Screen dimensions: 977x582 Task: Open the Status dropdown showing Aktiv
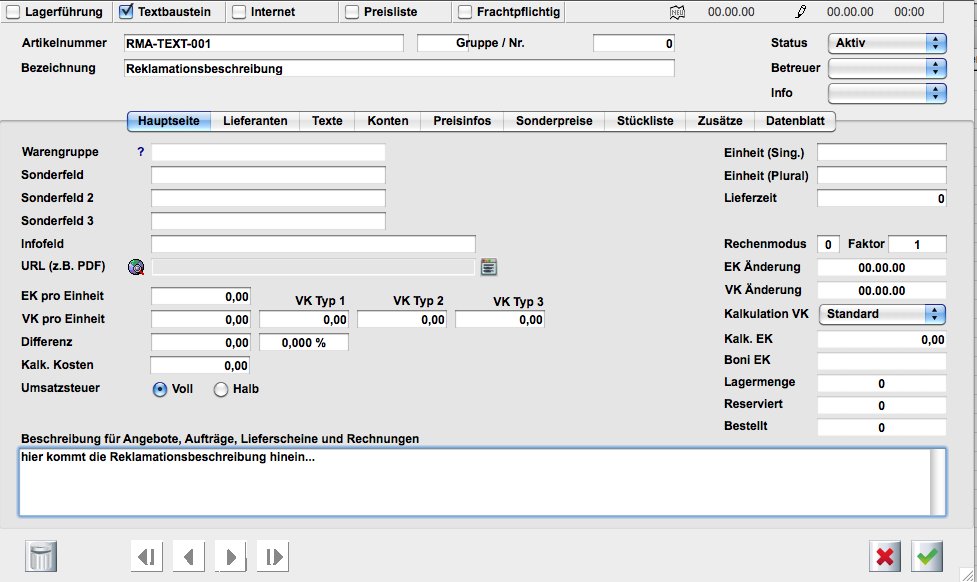(x=887, y=43)
